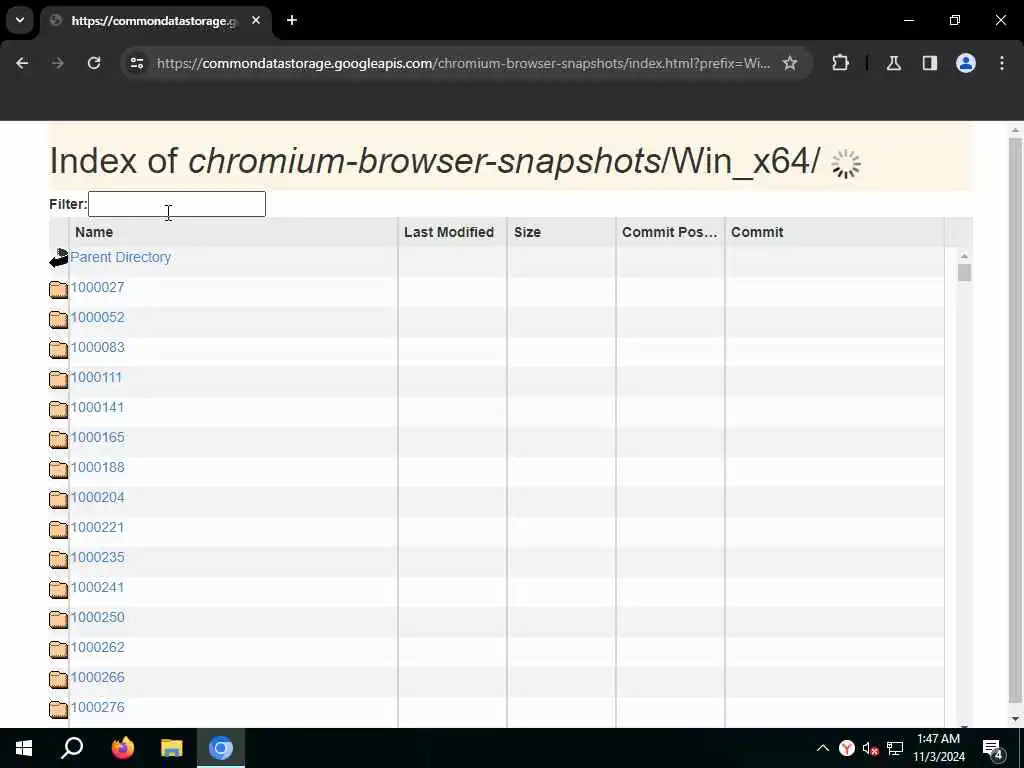
Task: Open site information icon in address bar
Action: [136, 63]
